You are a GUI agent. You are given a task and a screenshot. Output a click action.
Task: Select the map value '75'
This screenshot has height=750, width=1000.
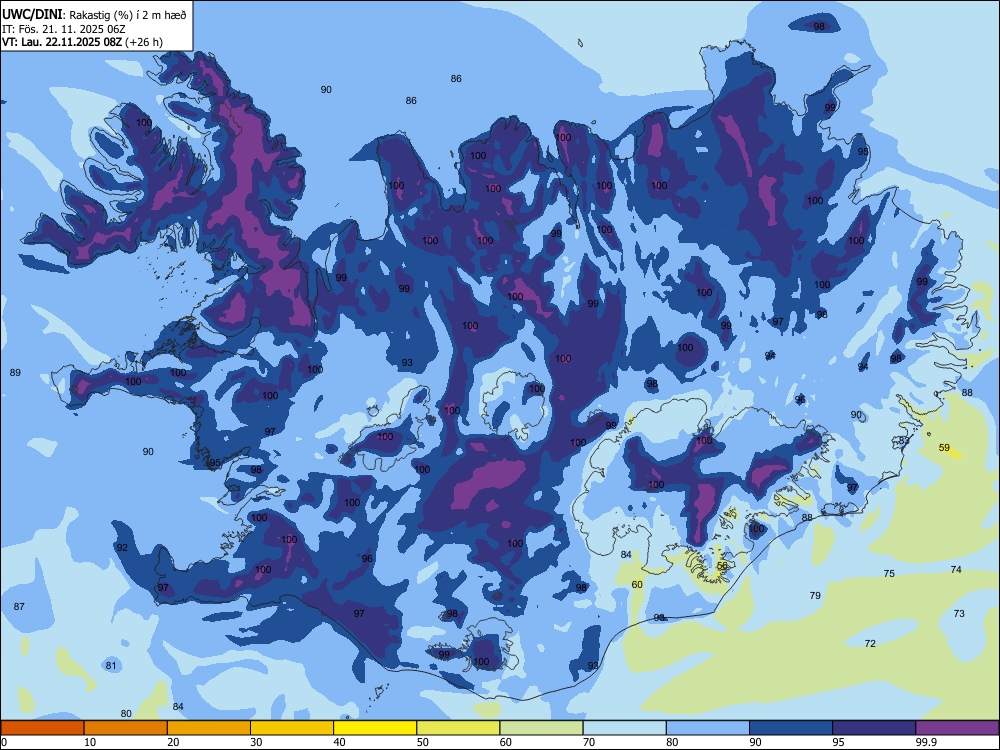[889, 573]
